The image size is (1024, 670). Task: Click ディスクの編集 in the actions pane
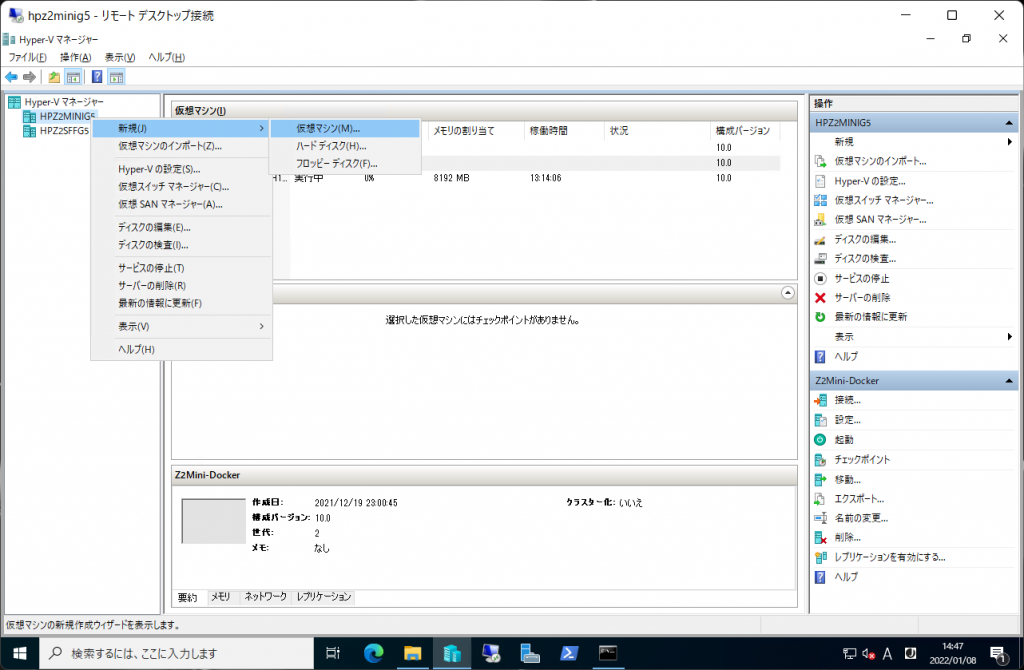865,240
